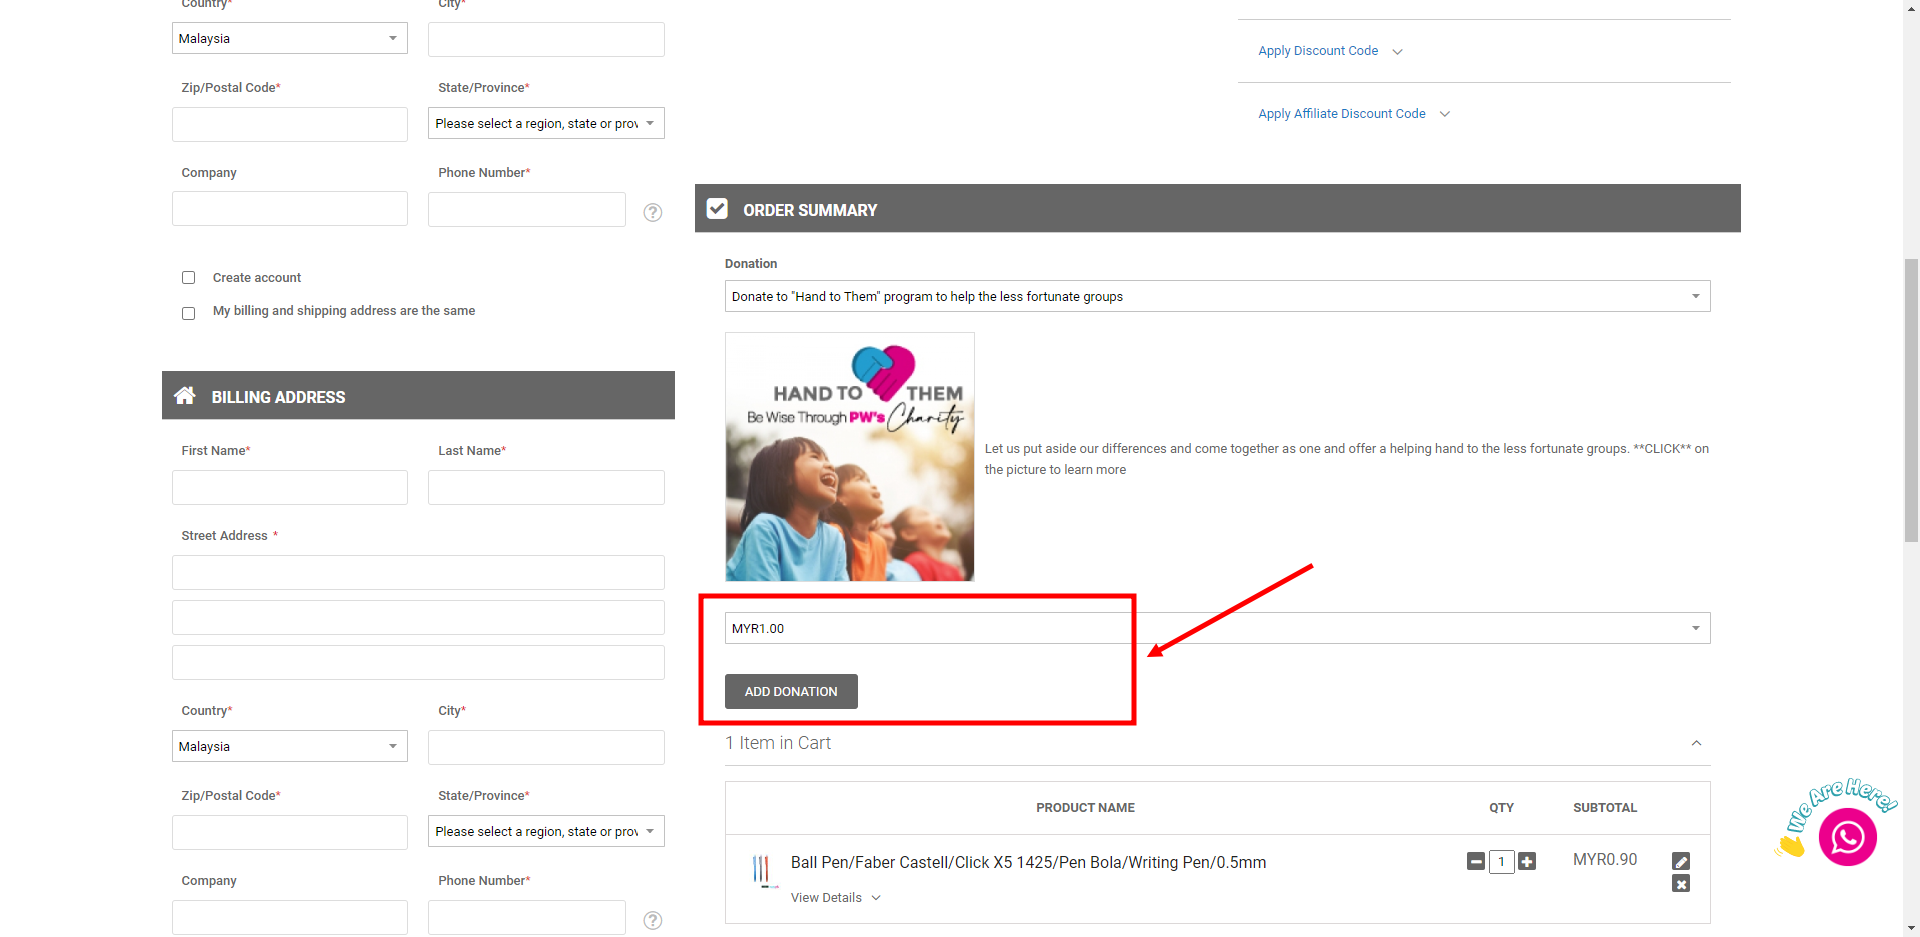Click the Order Summary checkmark icon

(717, 209)
